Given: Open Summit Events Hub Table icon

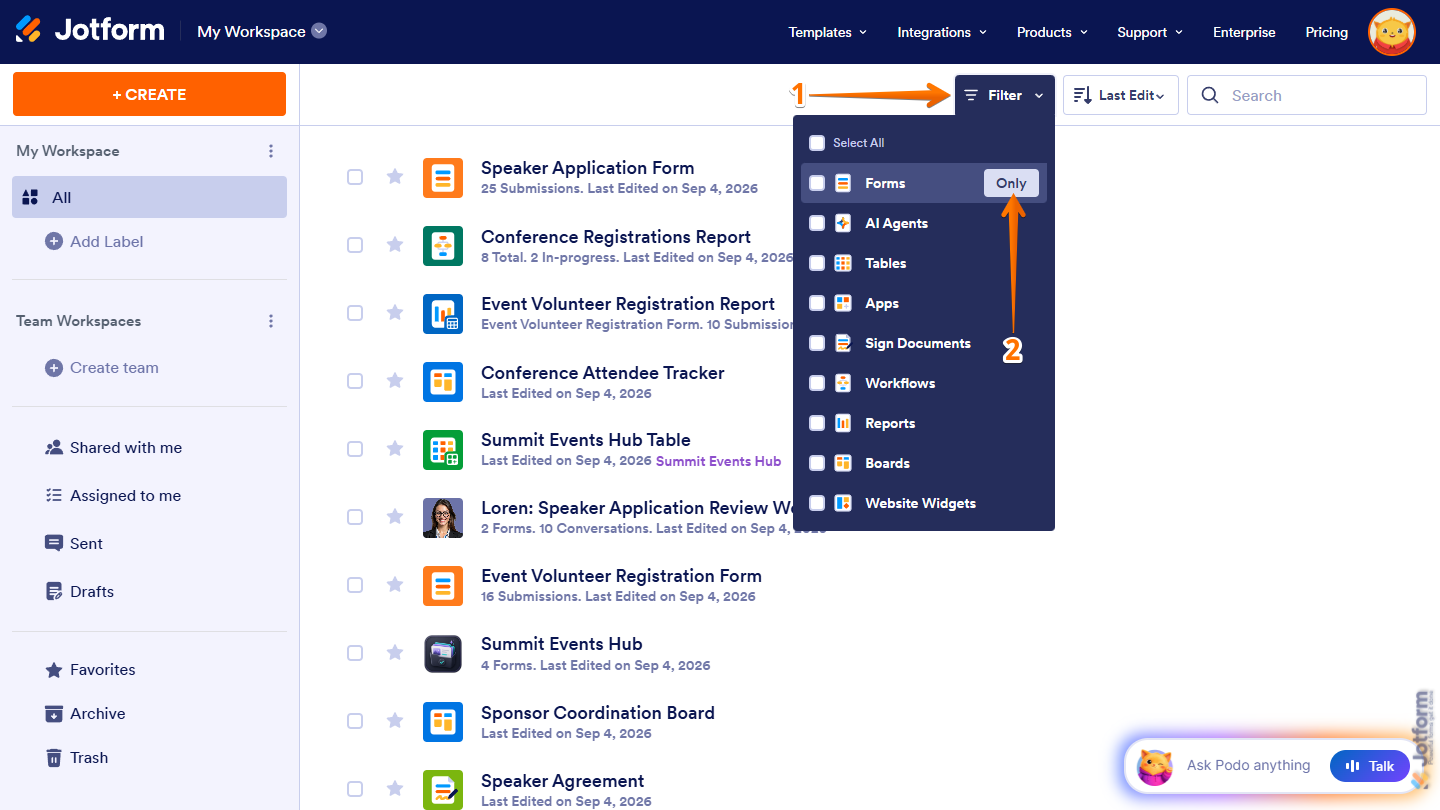Looking at the screenshot, I should 443,450.
